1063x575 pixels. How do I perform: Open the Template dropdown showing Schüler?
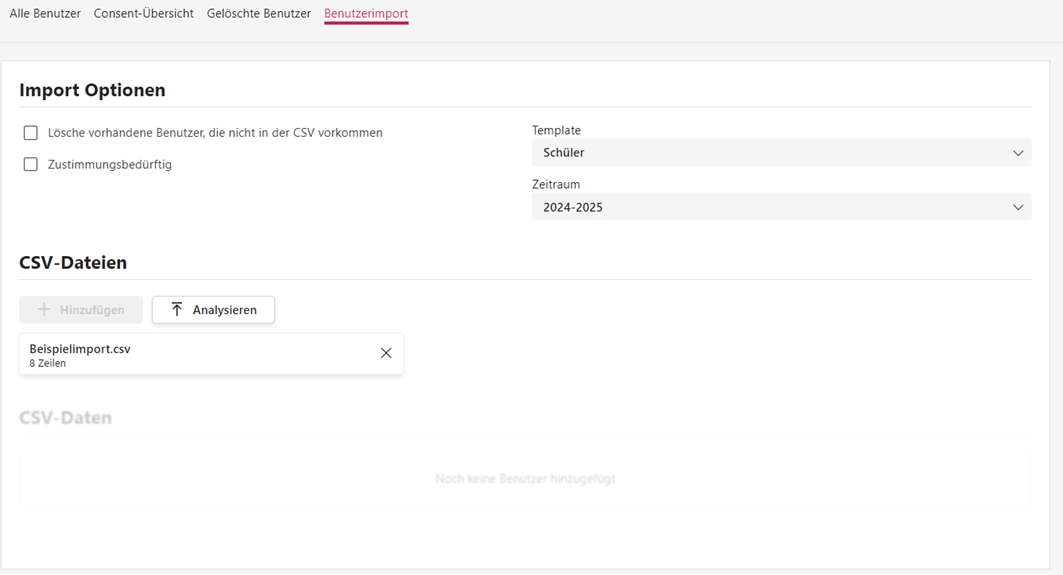(780, 153)
